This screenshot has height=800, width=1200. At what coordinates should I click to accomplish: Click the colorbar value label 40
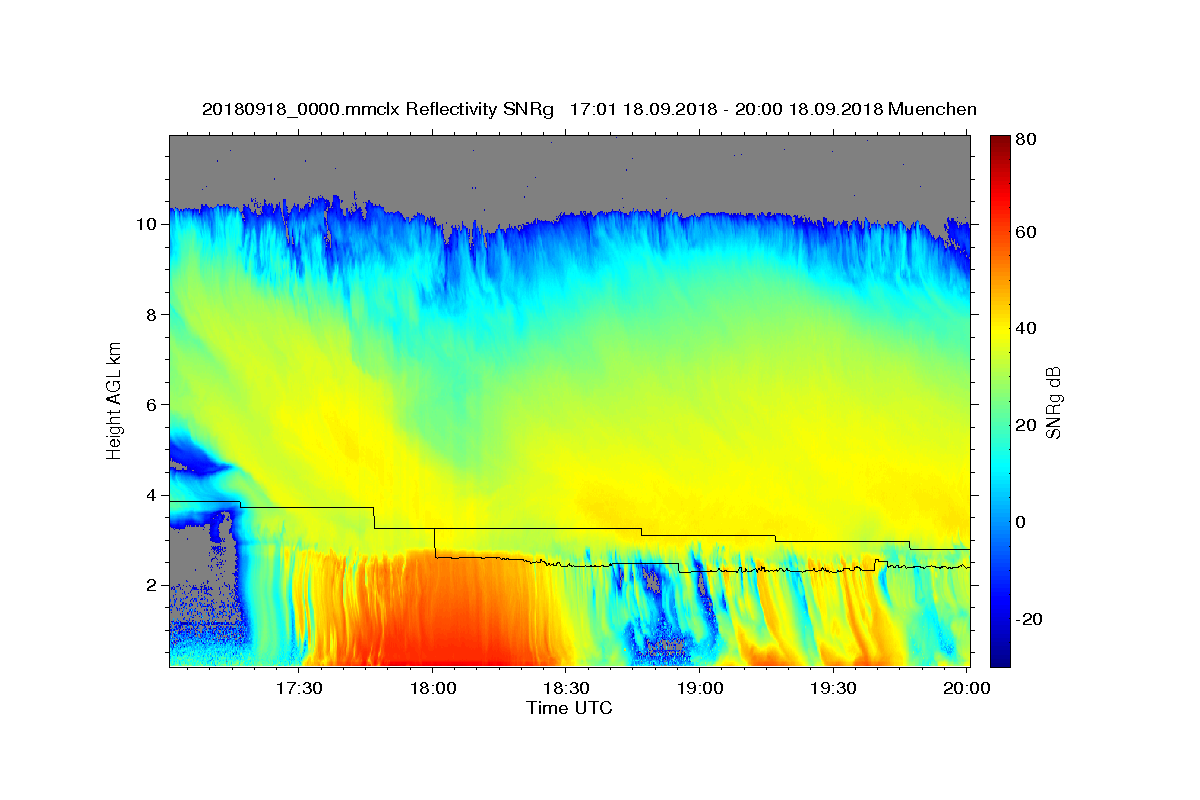coord(1027,328)
